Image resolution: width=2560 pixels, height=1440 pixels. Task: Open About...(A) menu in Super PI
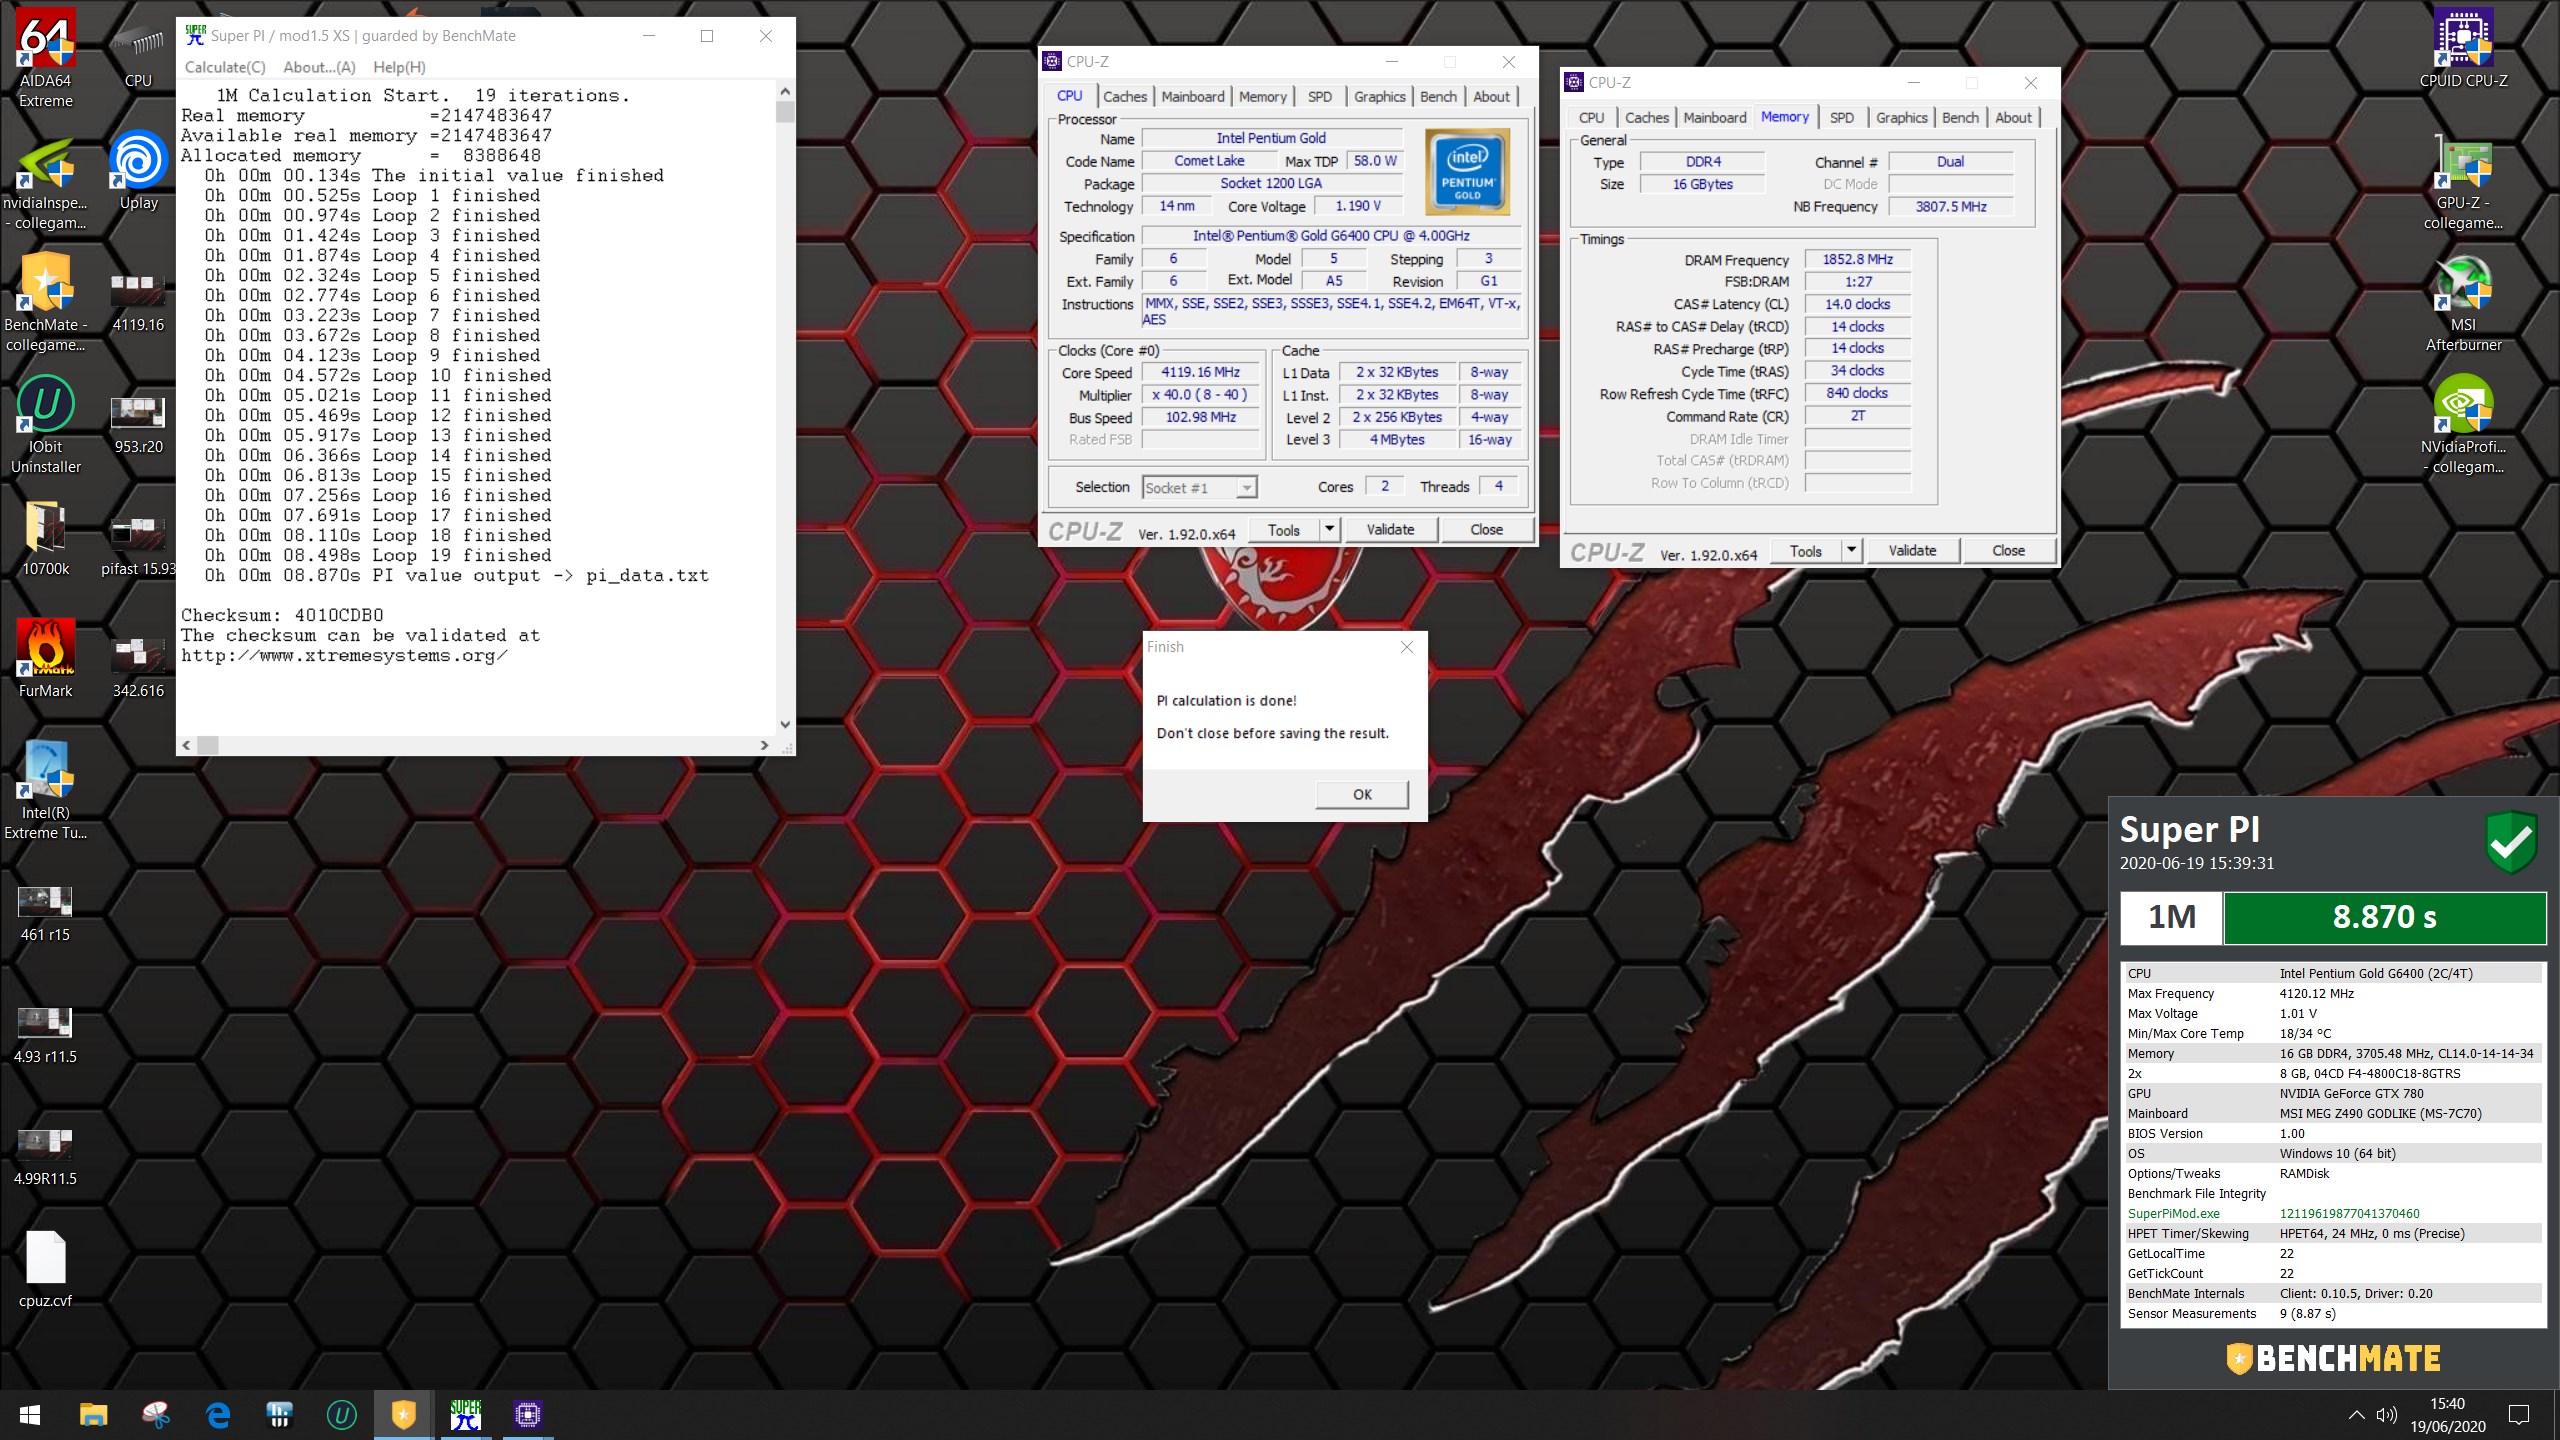(319, 67)
